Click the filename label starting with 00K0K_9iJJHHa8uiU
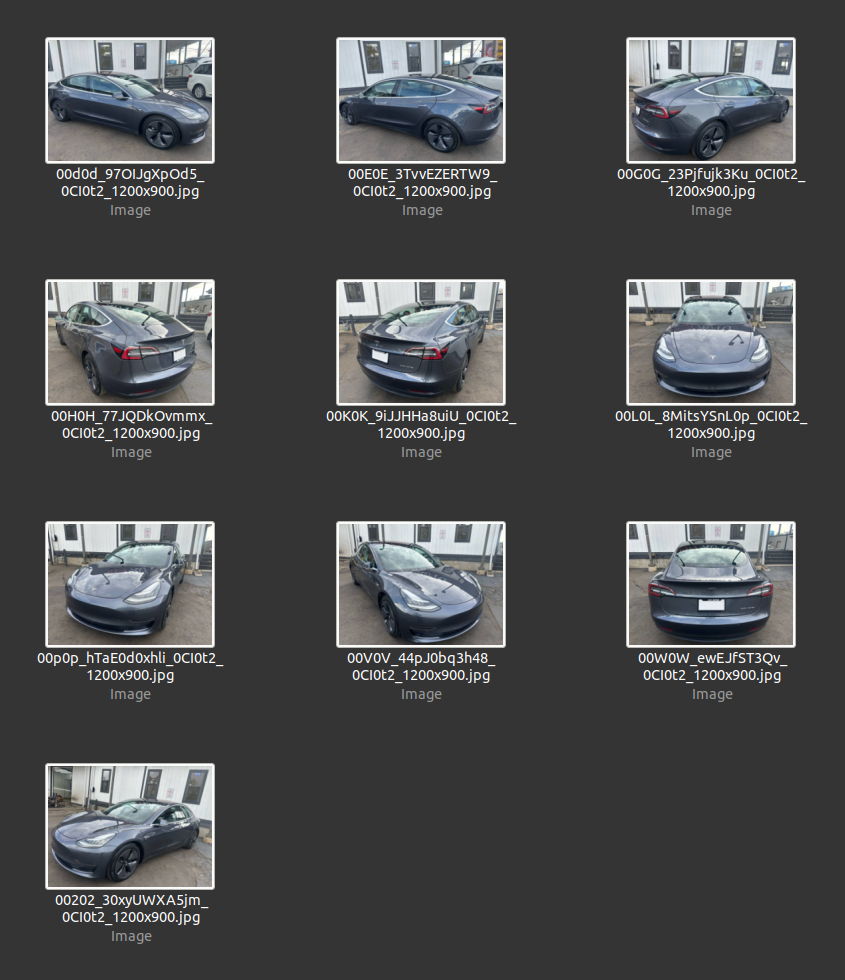 click(x=421, y=425)
